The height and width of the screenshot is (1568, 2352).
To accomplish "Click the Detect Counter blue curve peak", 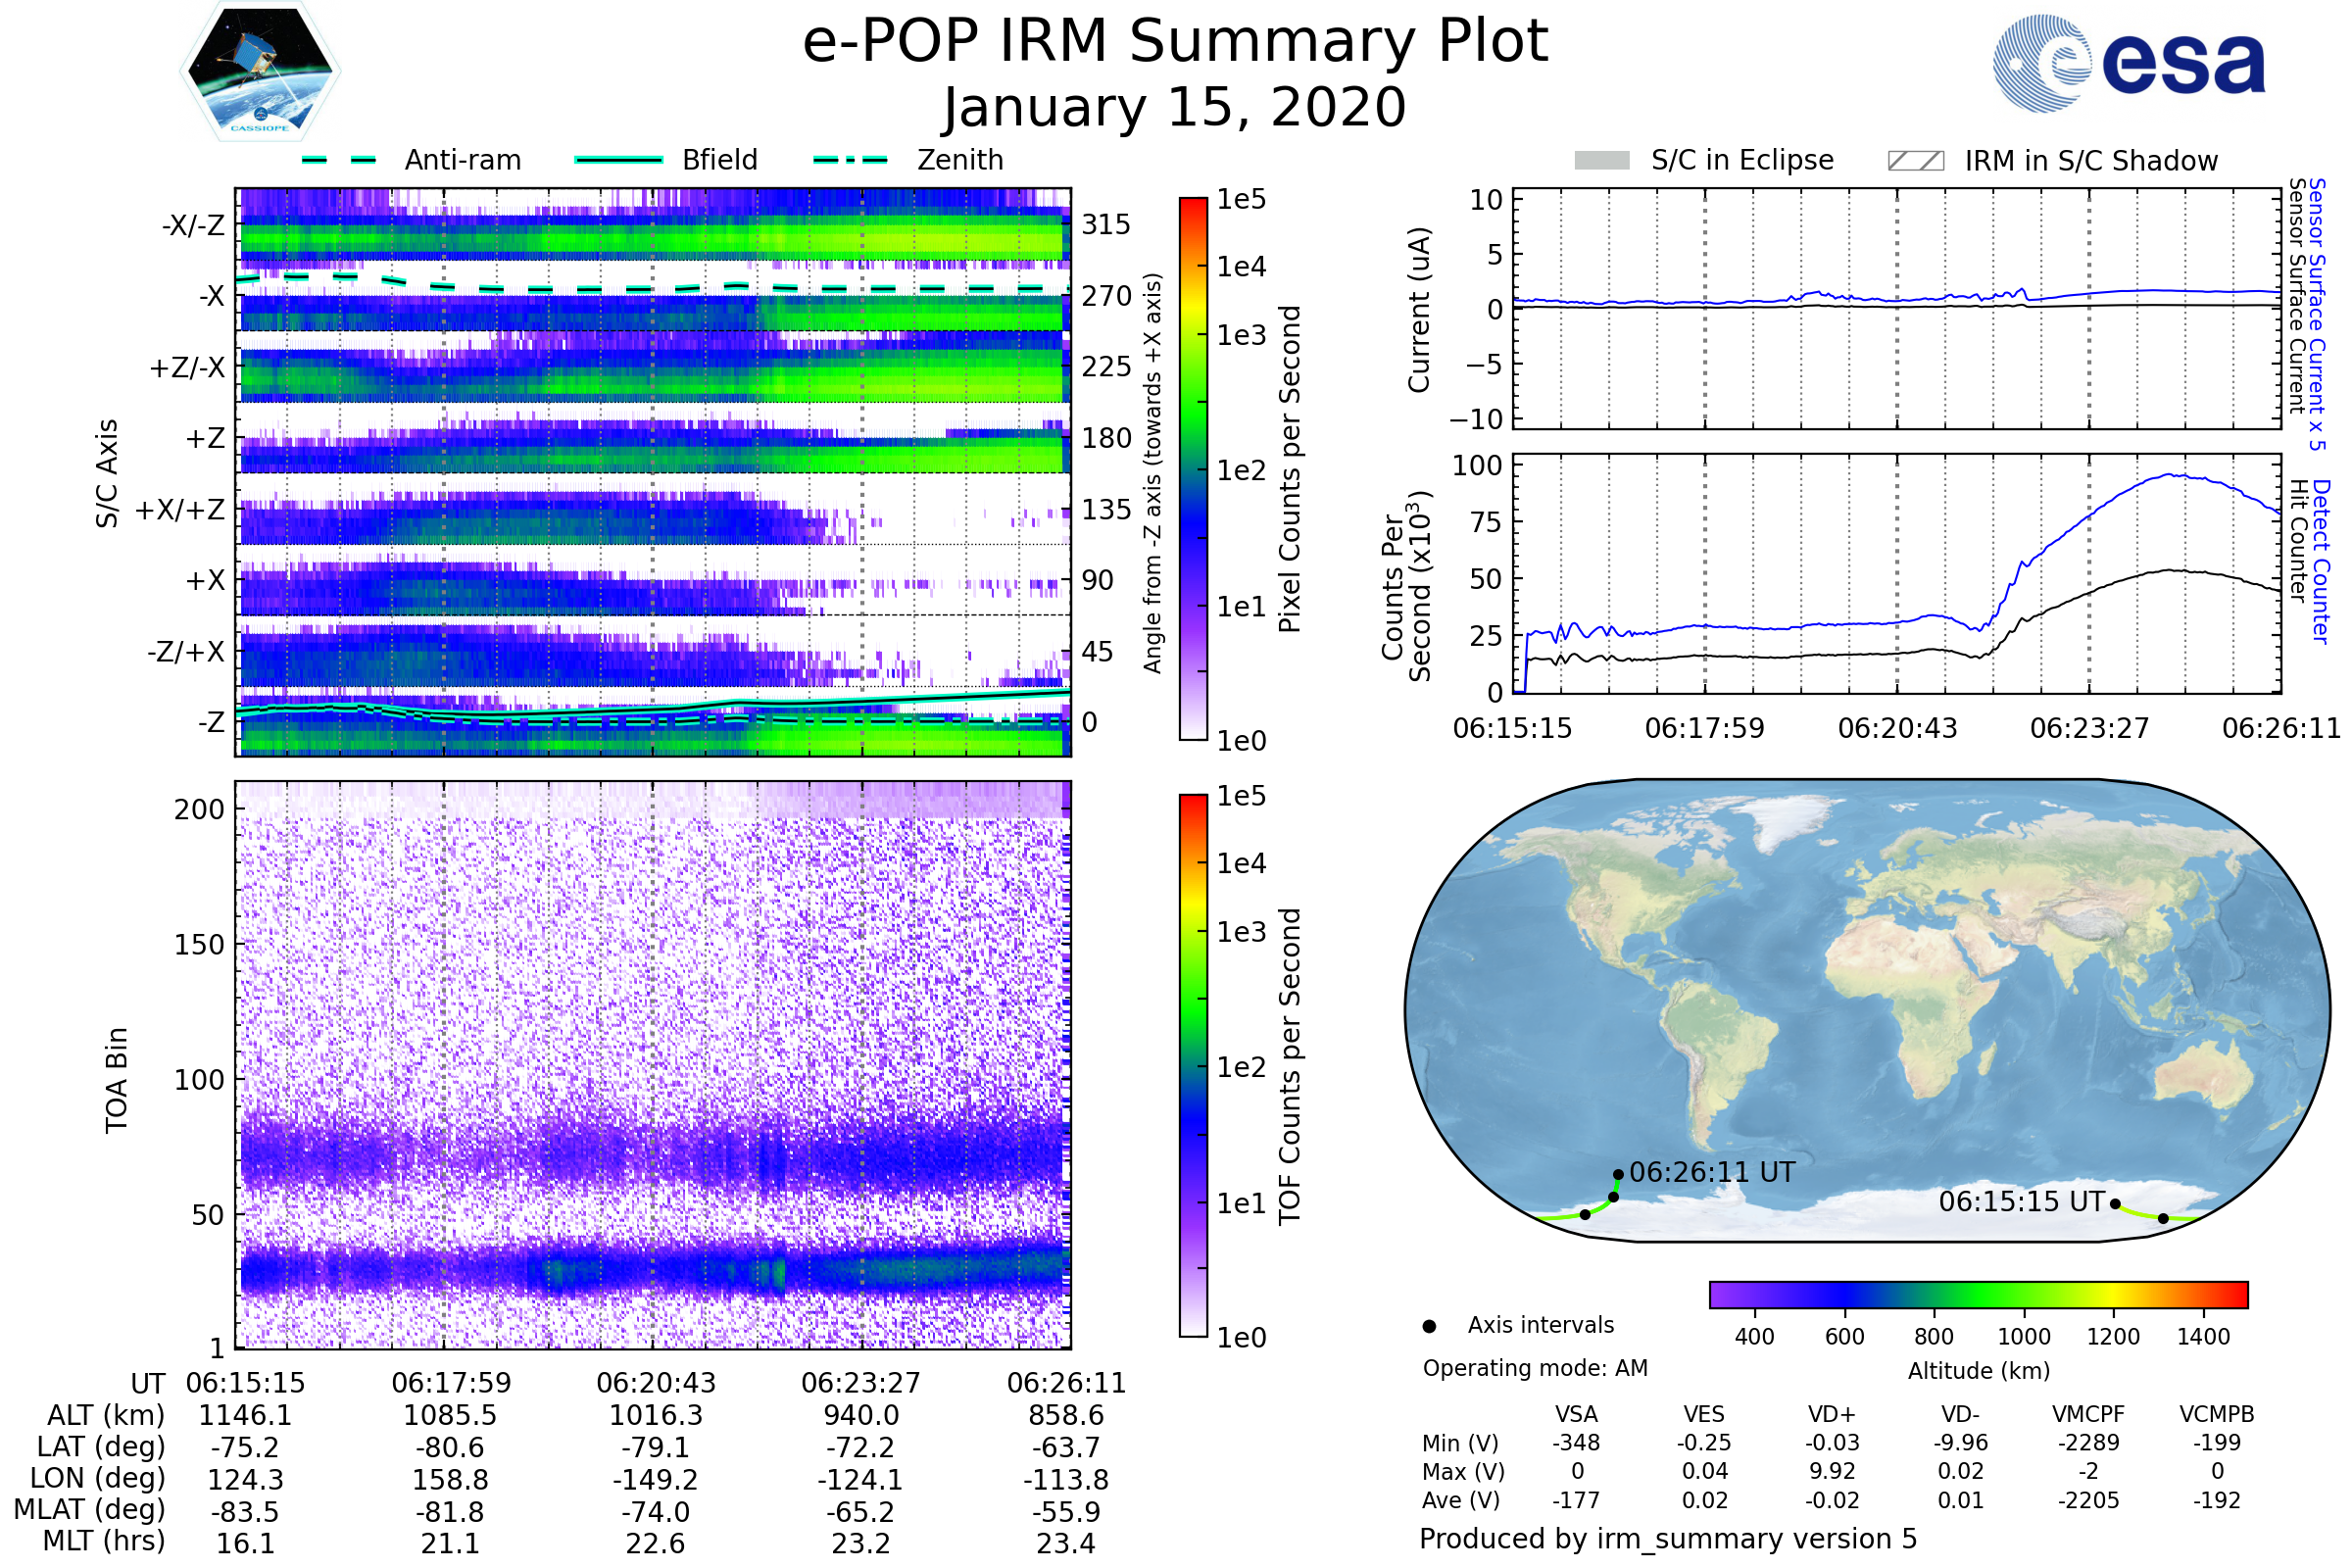I will point(2168,475).
